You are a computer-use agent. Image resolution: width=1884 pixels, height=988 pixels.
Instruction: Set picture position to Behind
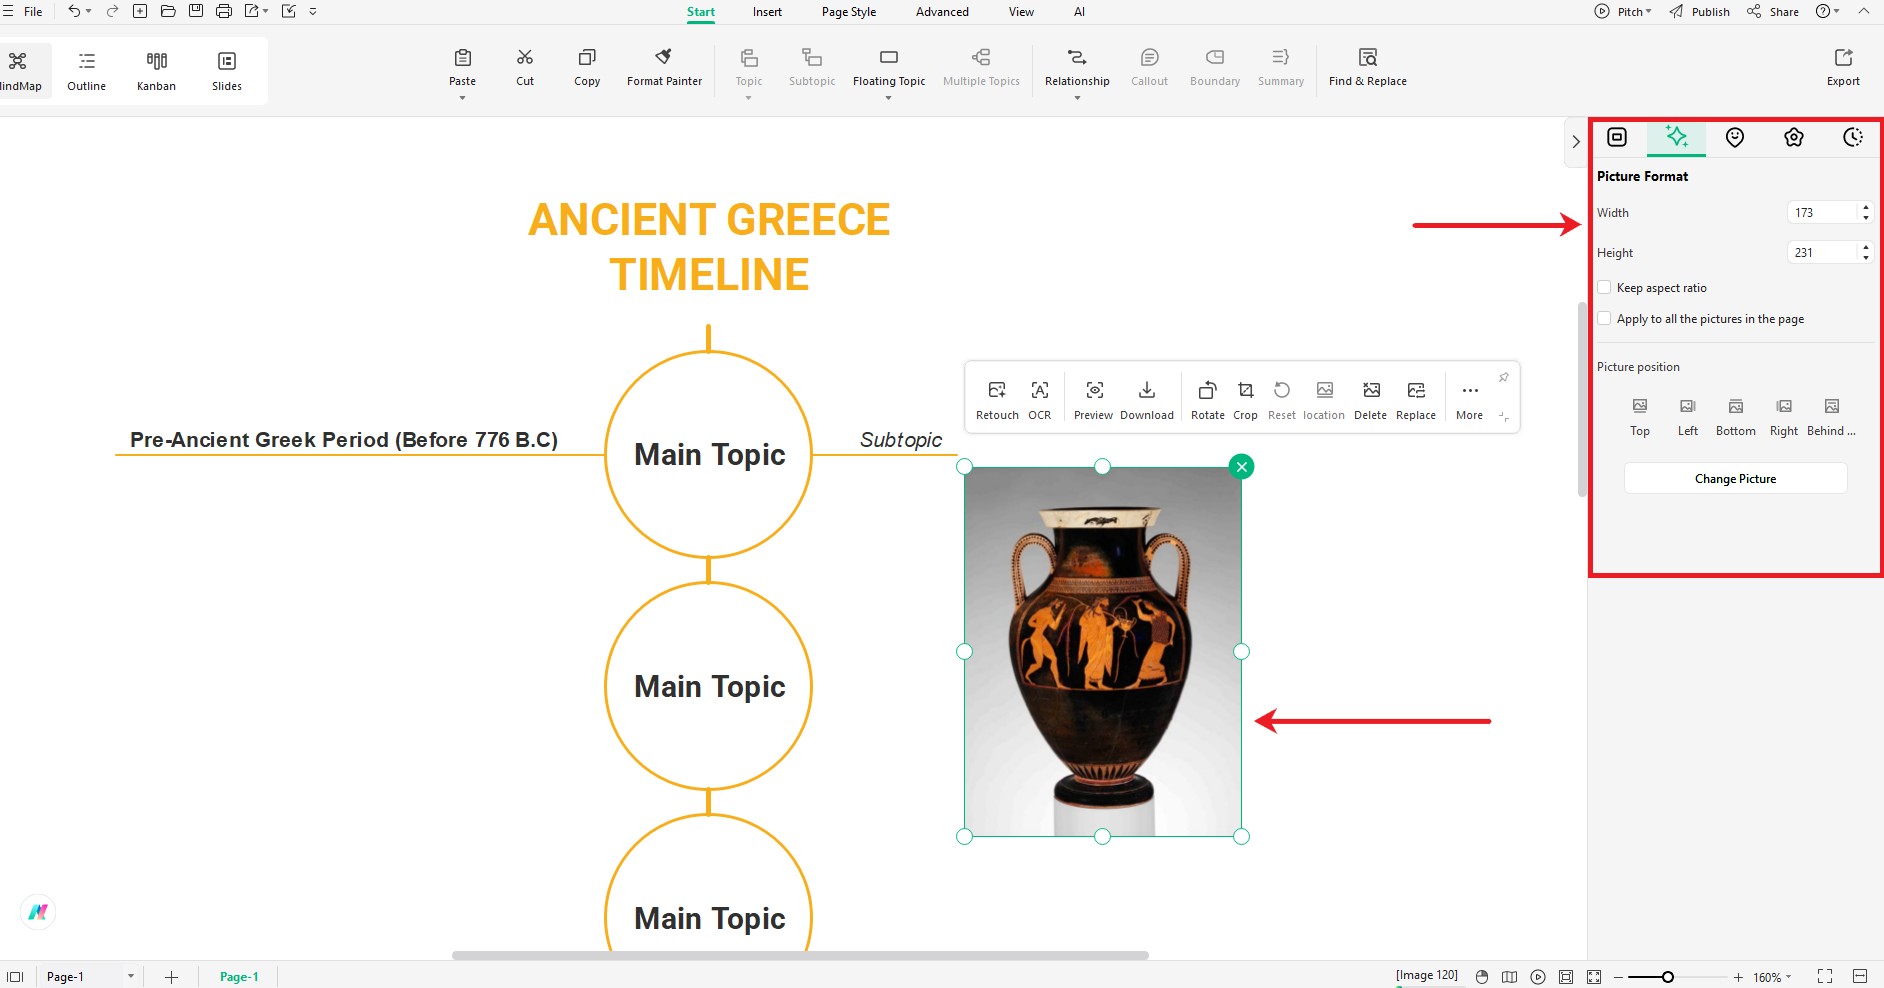click(1831, 417)
